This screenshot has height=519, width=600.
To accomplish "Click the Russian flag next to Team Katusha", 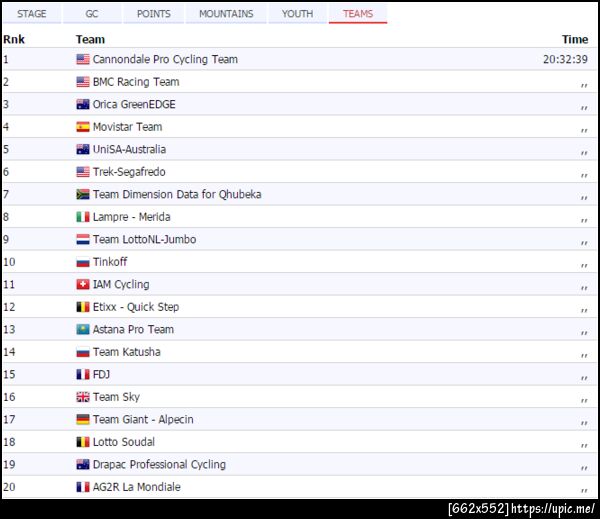I will click(x=83, y=352).
